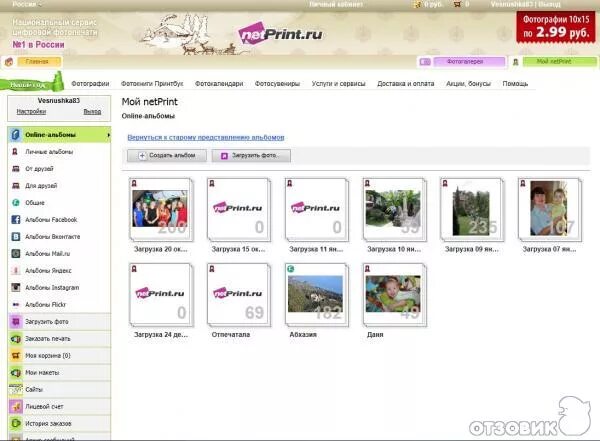The image size is (600, 441).
Task: Open the Загрузка 09 ян... album thumbnail
Action: tap(472, 210)
